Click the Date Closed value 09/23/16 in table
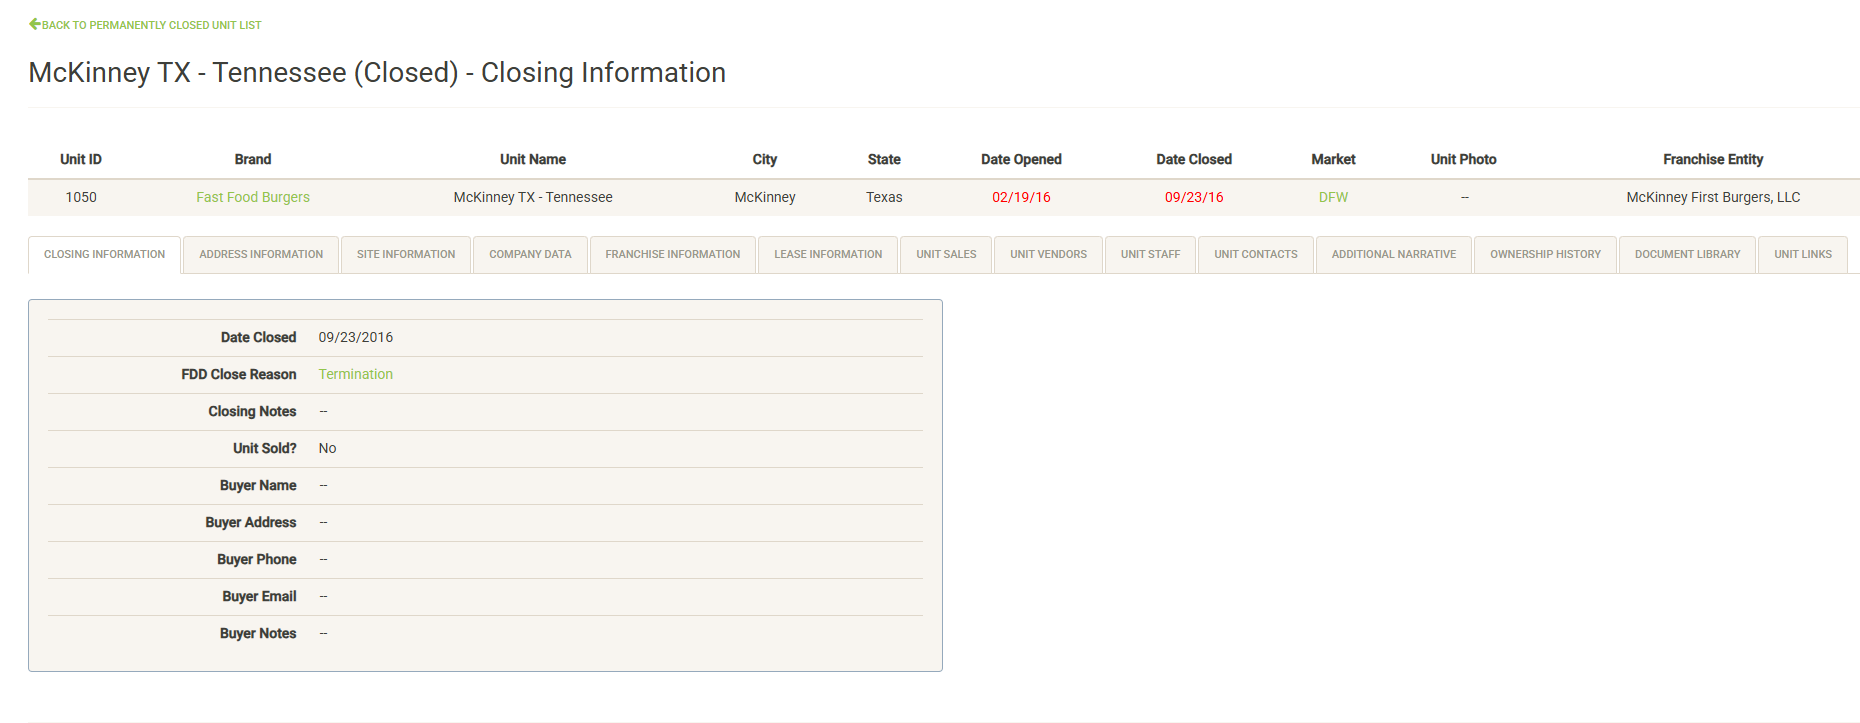The width and height of the screenshot is (1860, 723). [1194, 197]
